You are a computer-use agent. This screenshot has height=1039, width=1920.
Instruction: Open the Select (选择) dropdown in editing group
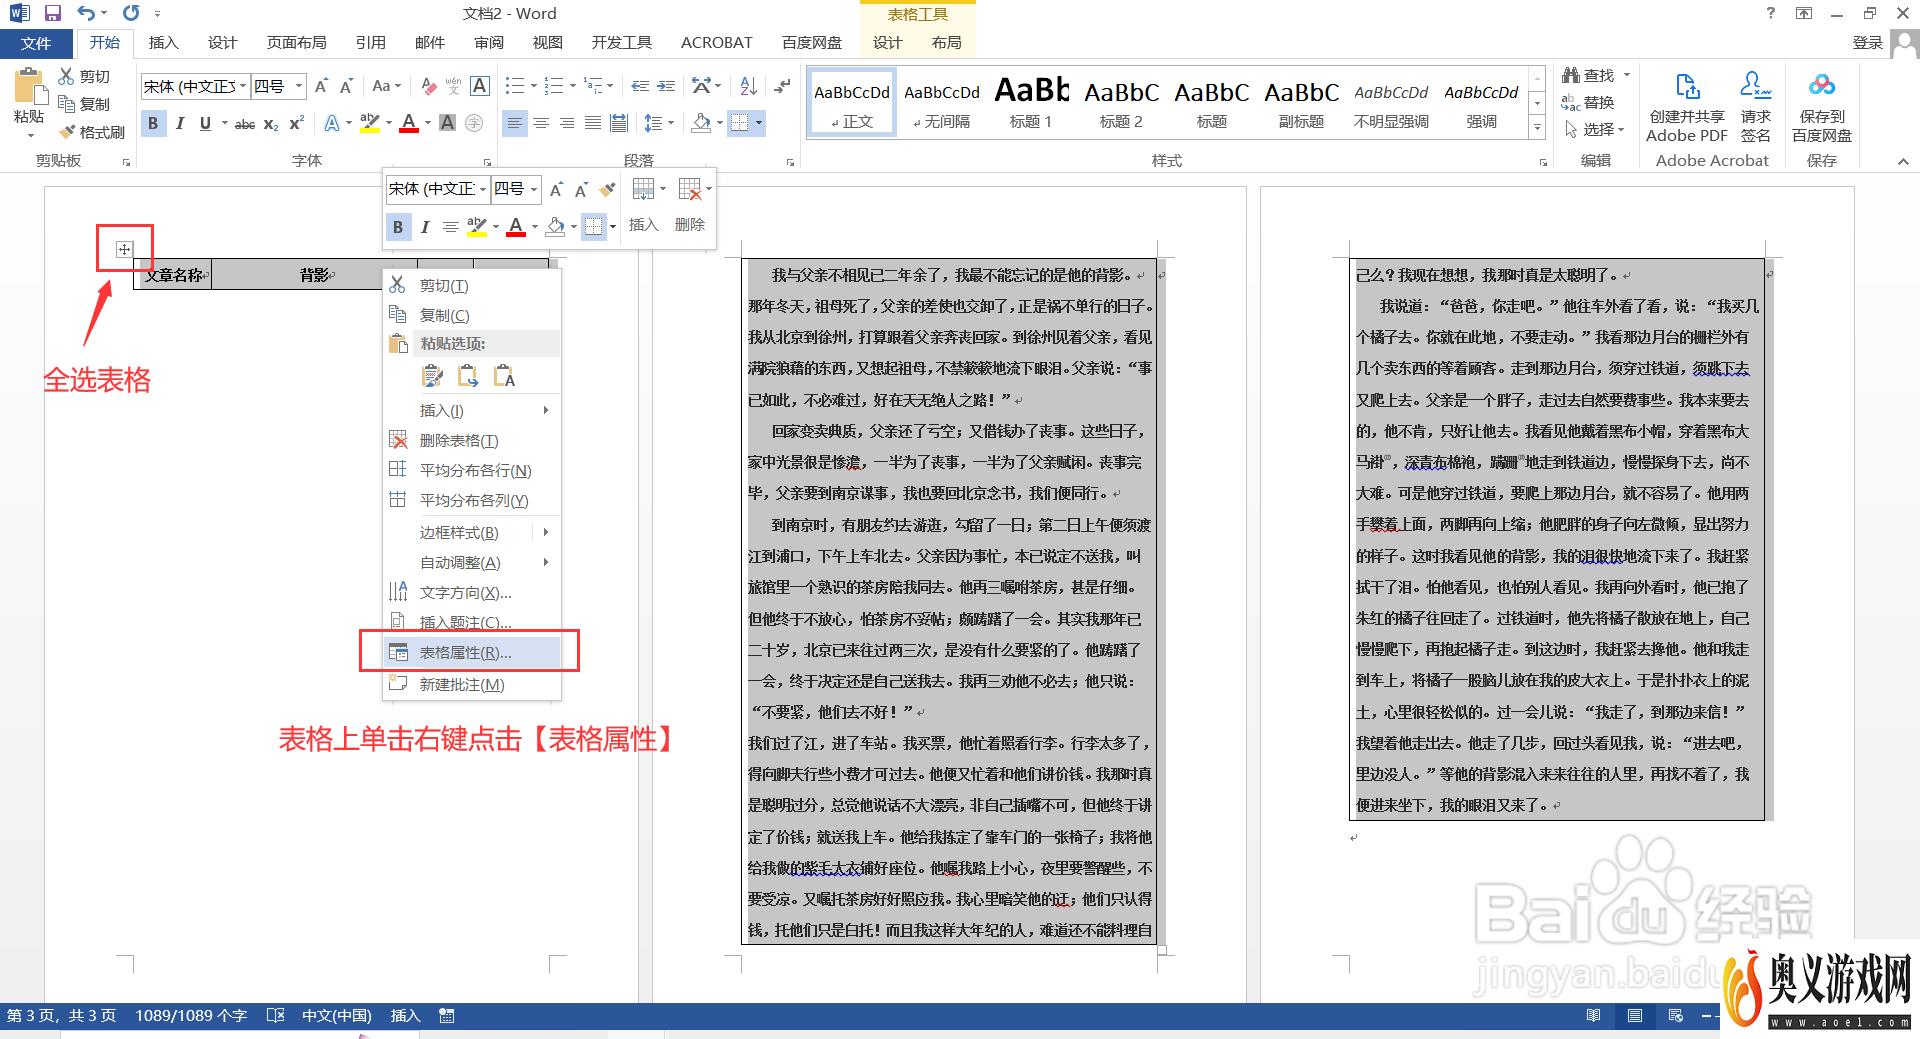click(x=1594, y=130)
